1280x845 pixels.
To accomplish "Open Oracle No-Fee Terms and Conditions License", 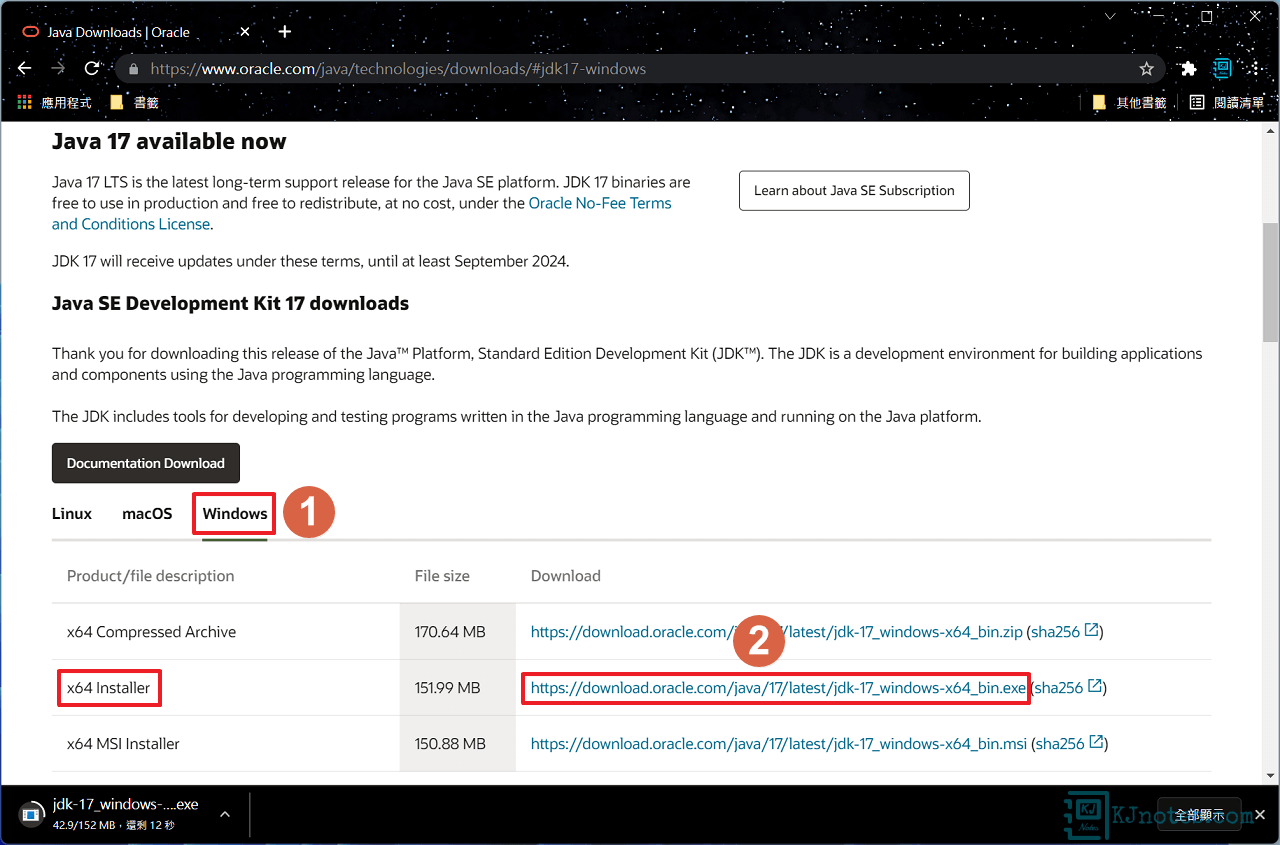I will (x=362, y=213).
